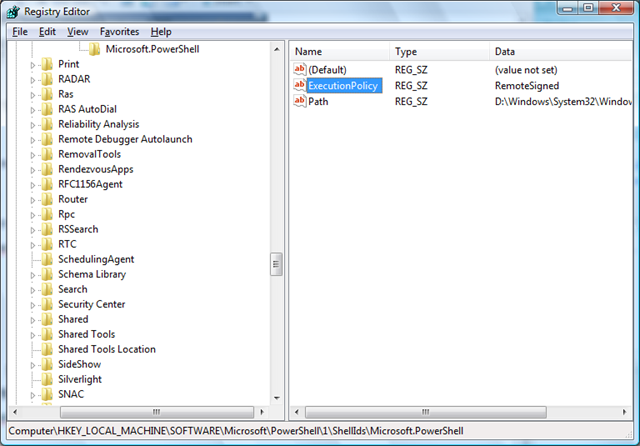The width and height of the screenshot is (640, 446).
Task: Expand the RAS AutoDial key
Action: [33, 110]
